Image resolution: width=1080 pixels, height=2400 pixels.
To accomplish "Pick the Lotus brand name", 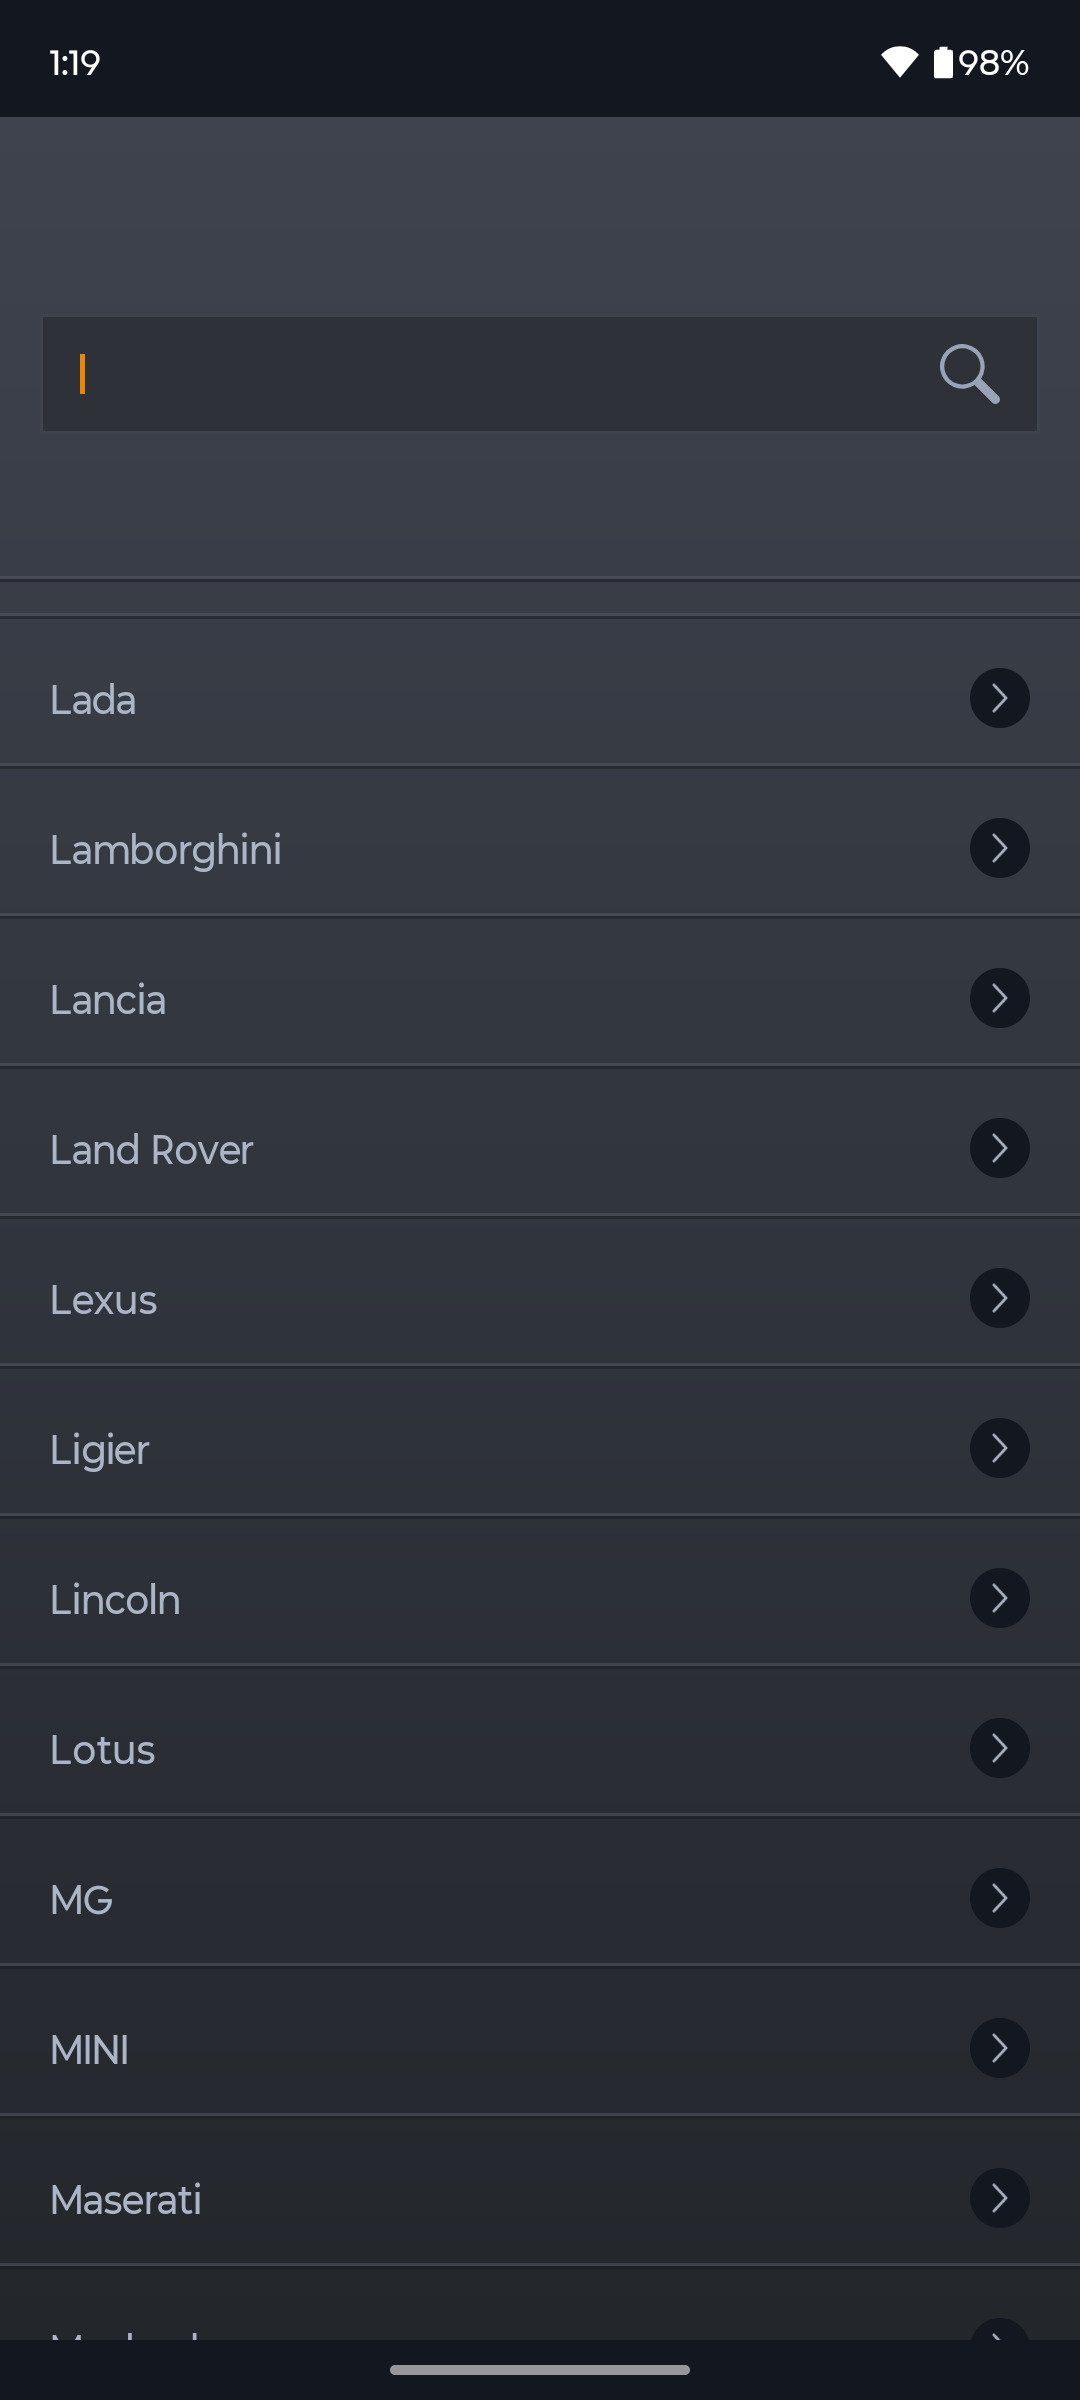I will click(x=103, y=1750).
